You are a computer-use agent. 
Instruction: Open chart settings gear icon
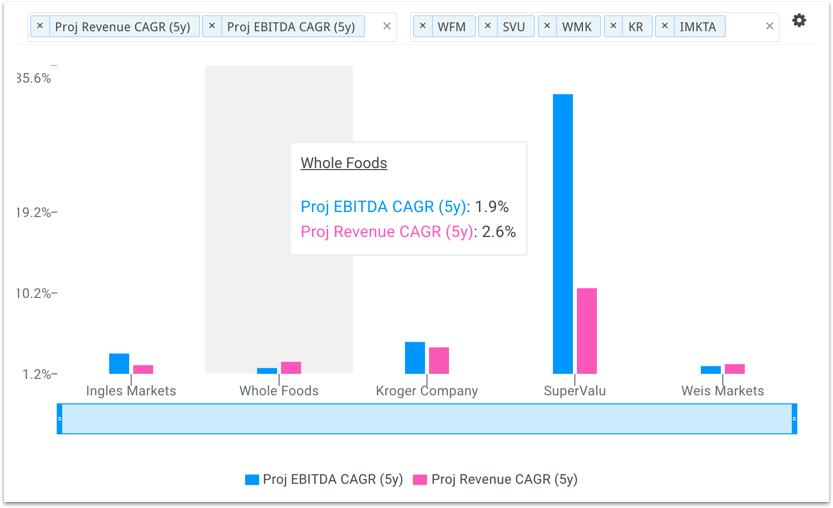(798, 21)
